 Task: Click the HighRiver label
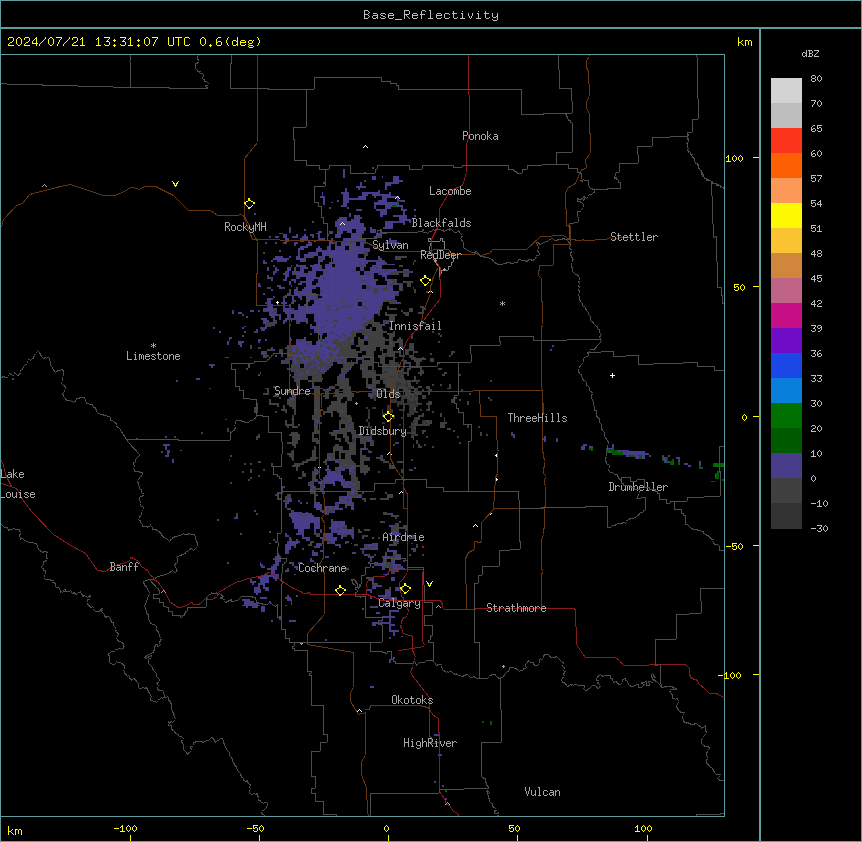tap(430, 743)
